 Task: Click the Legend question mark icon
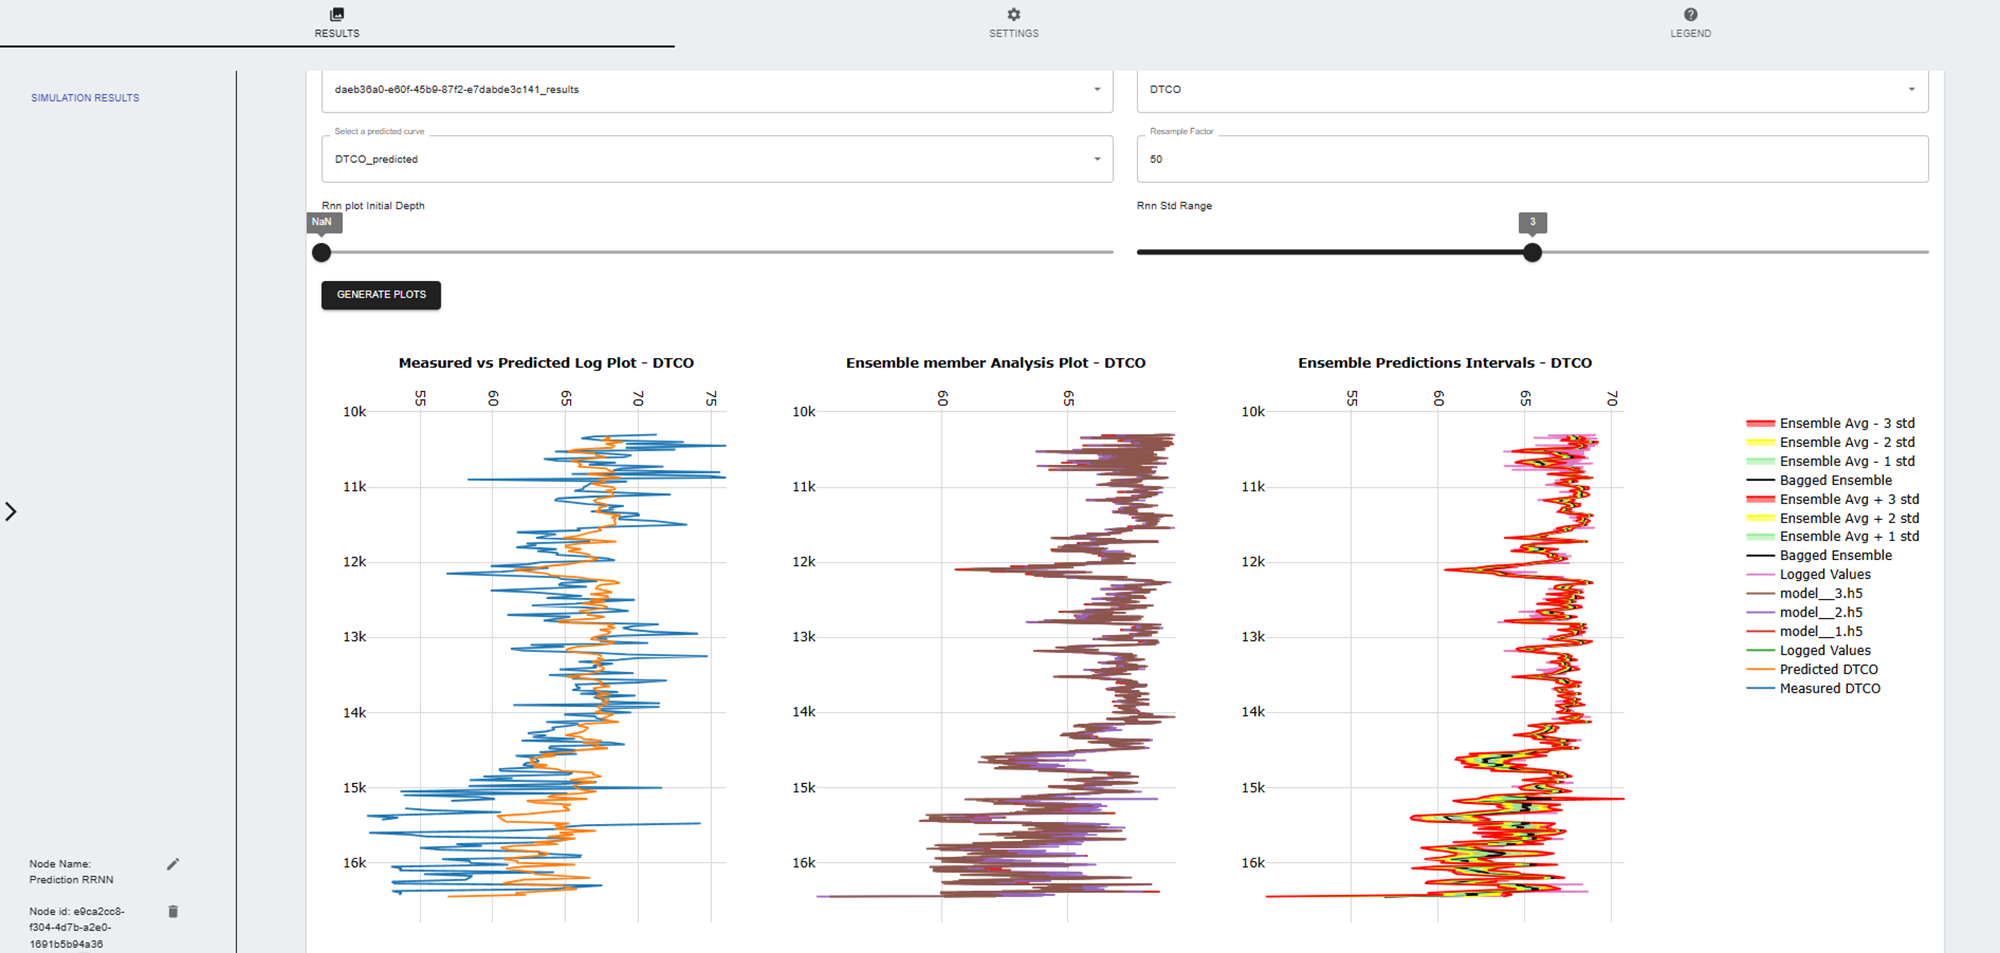[x=1690, y=14]
